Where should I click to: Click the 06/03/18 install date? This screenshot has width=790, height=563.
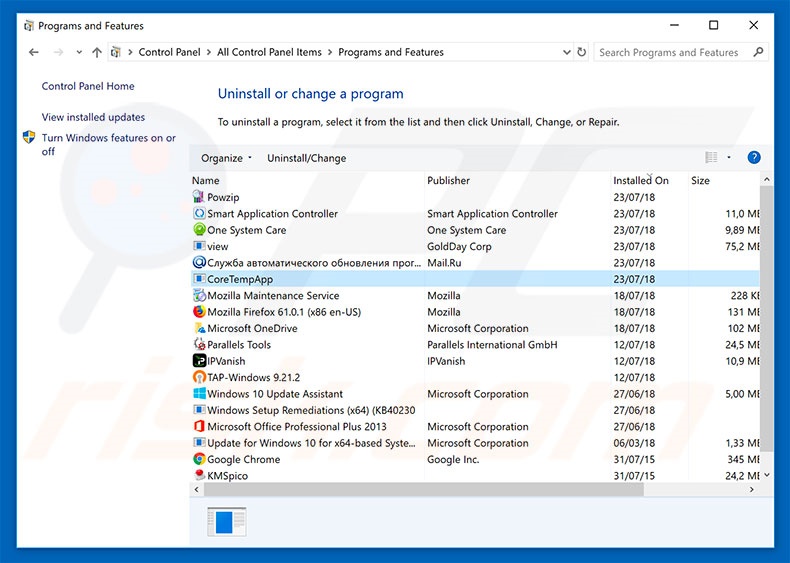(x=634, y=444)
